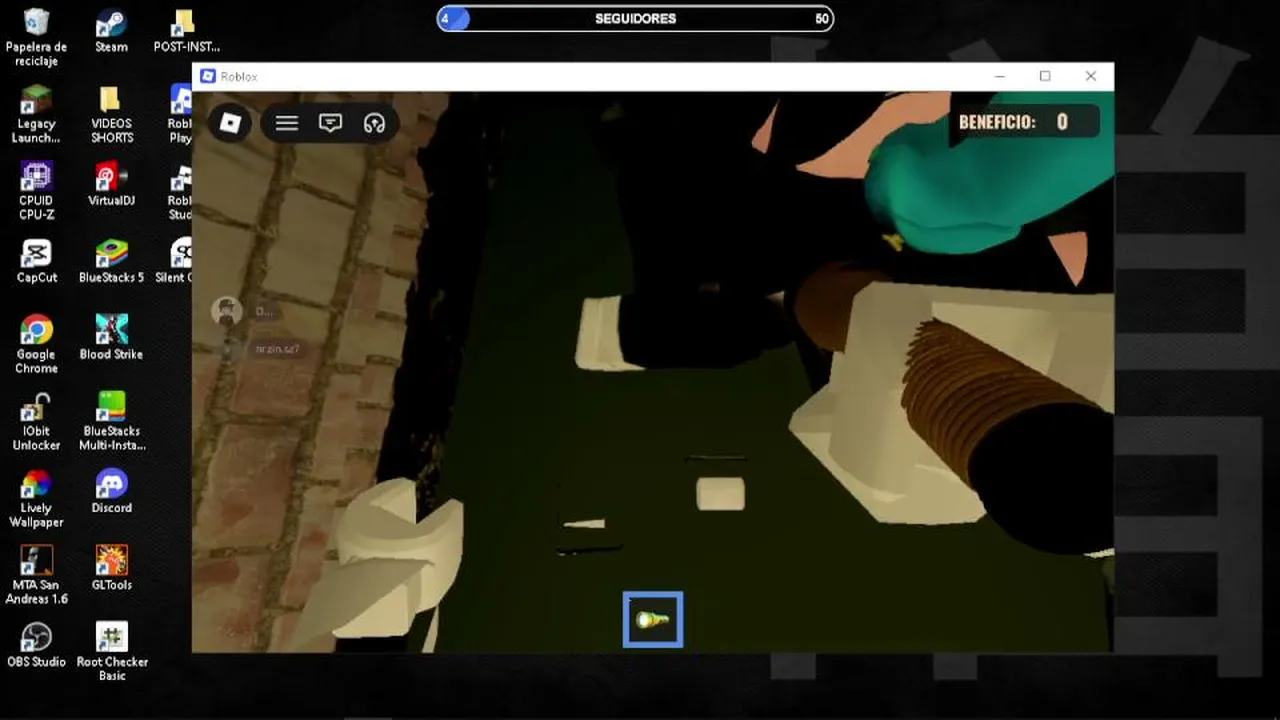Select the OBS Studio desktop shortcut
Screen dimensions: 1280x720
pyautogui.click(x=36, y=646)
